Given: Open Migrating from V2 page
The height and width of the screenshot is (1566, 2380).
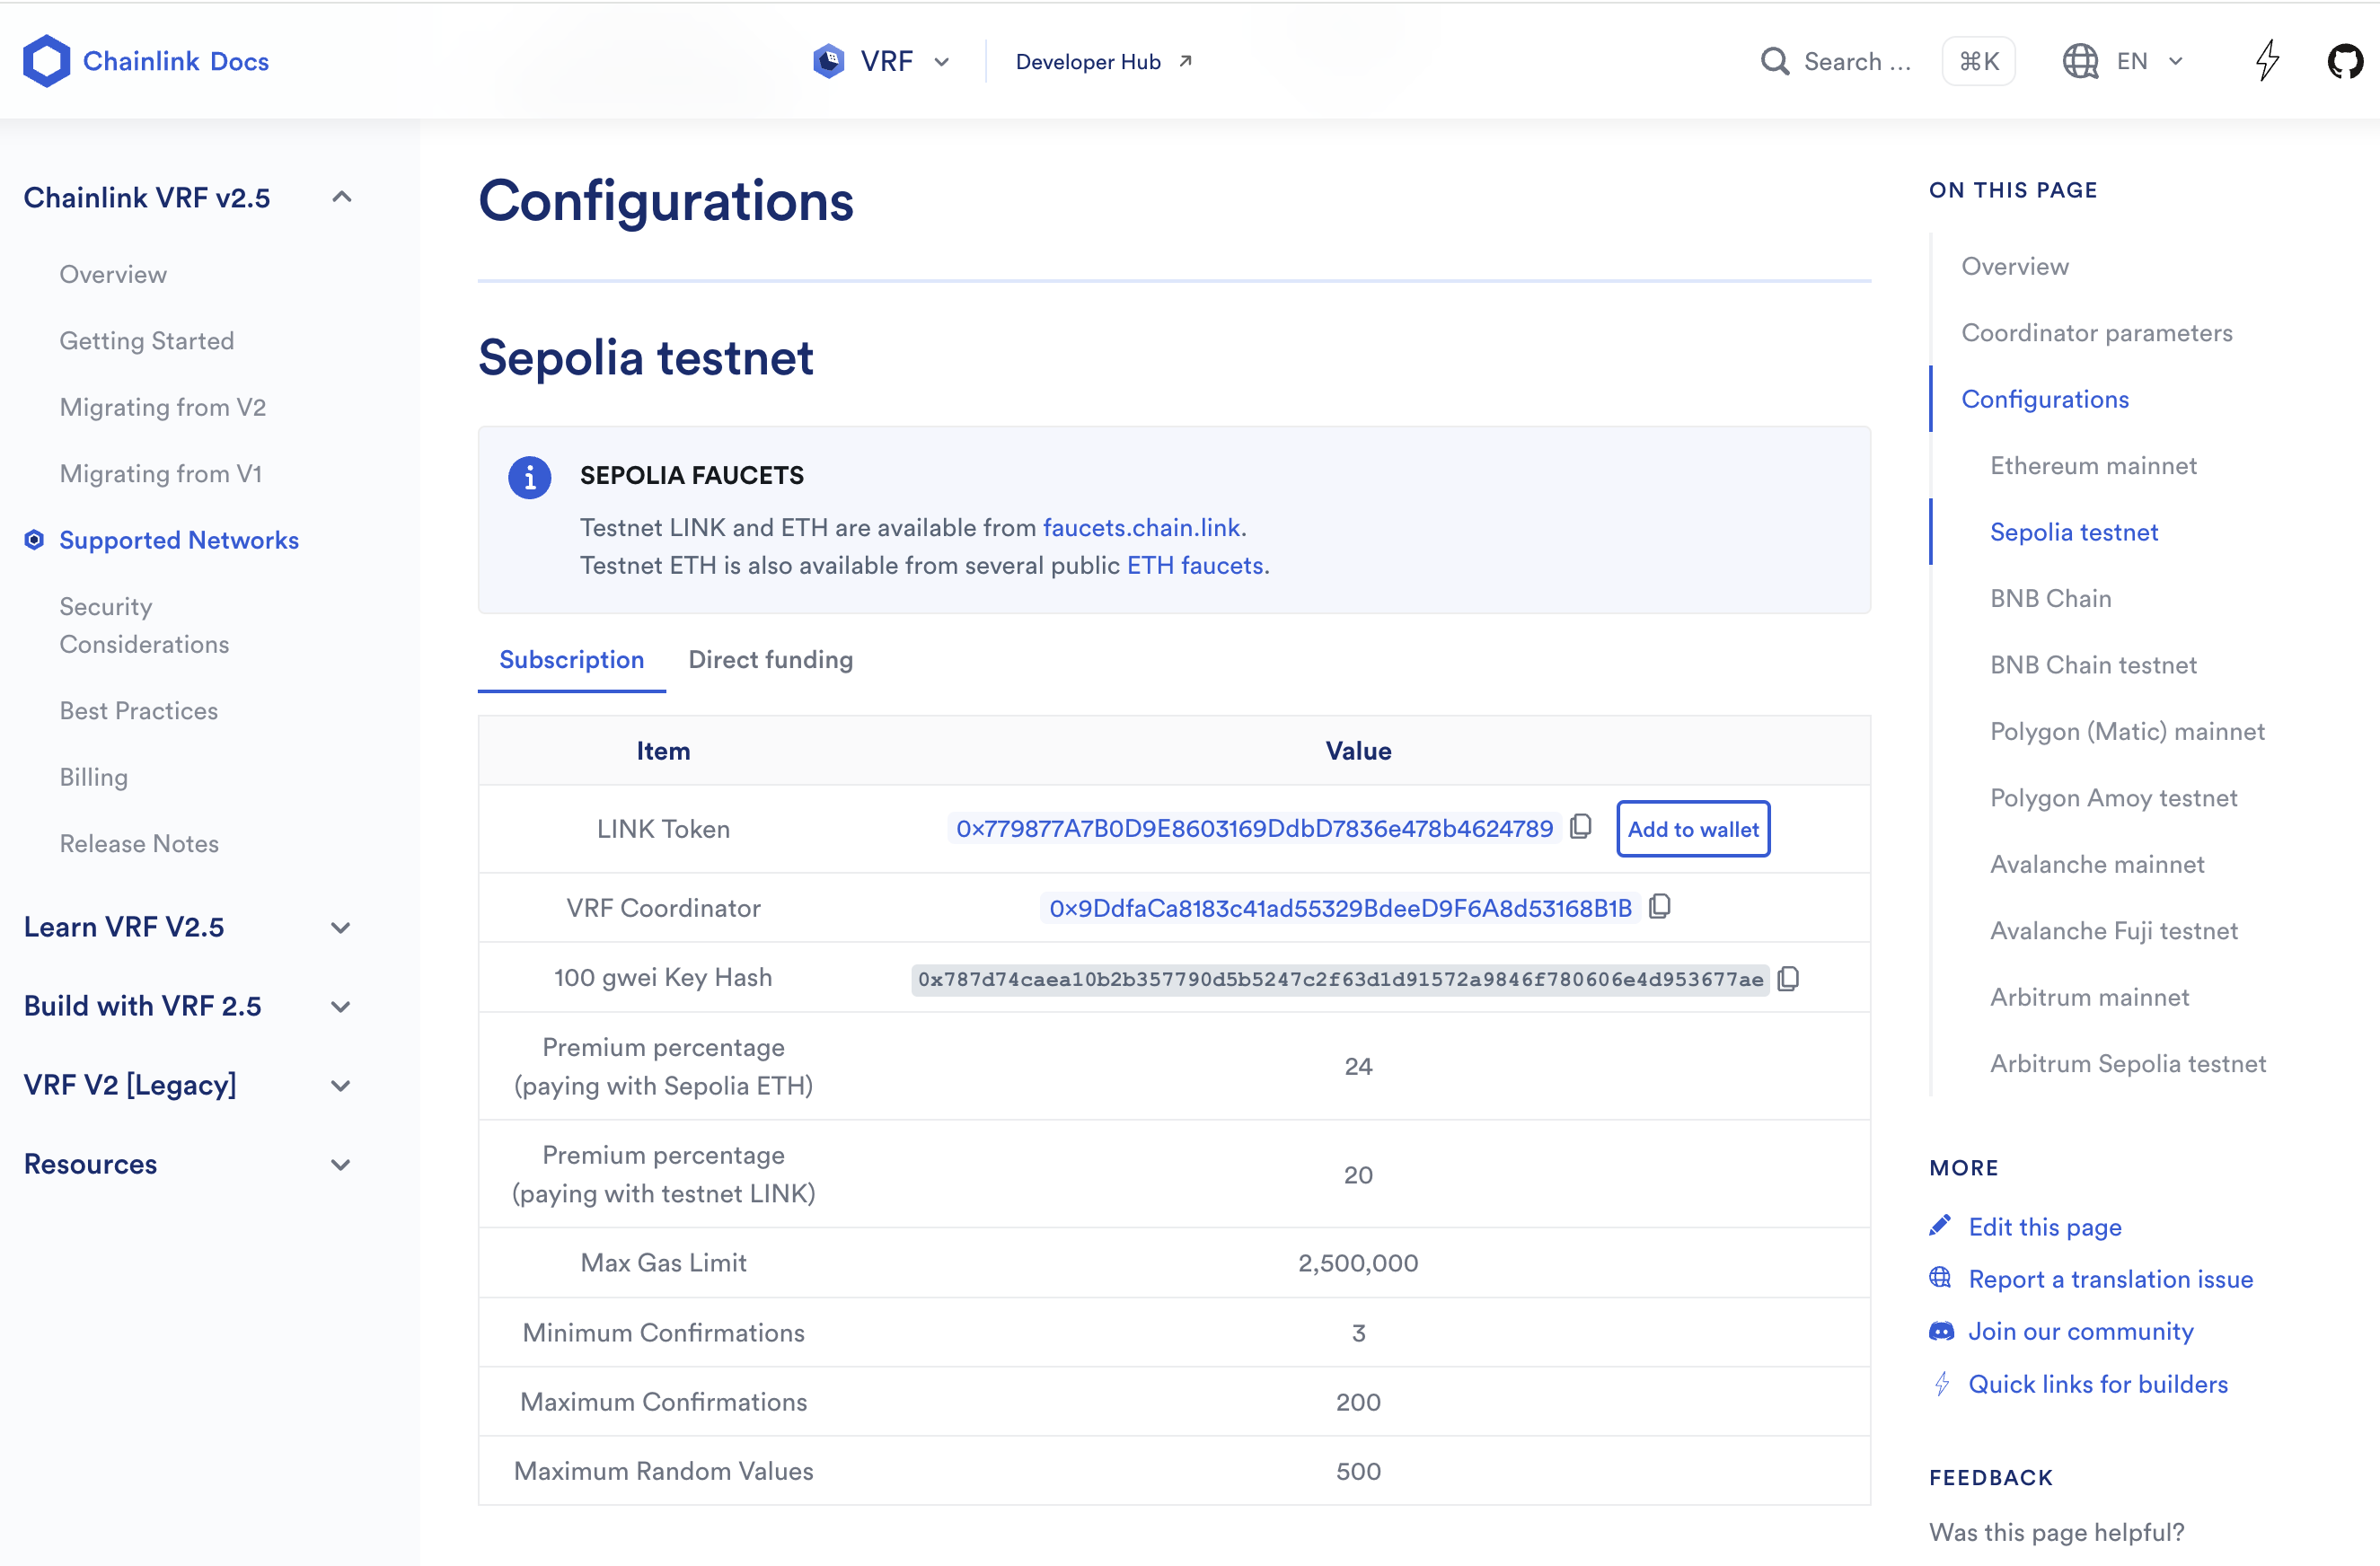Looking at the screenshot, I should 163,407.
